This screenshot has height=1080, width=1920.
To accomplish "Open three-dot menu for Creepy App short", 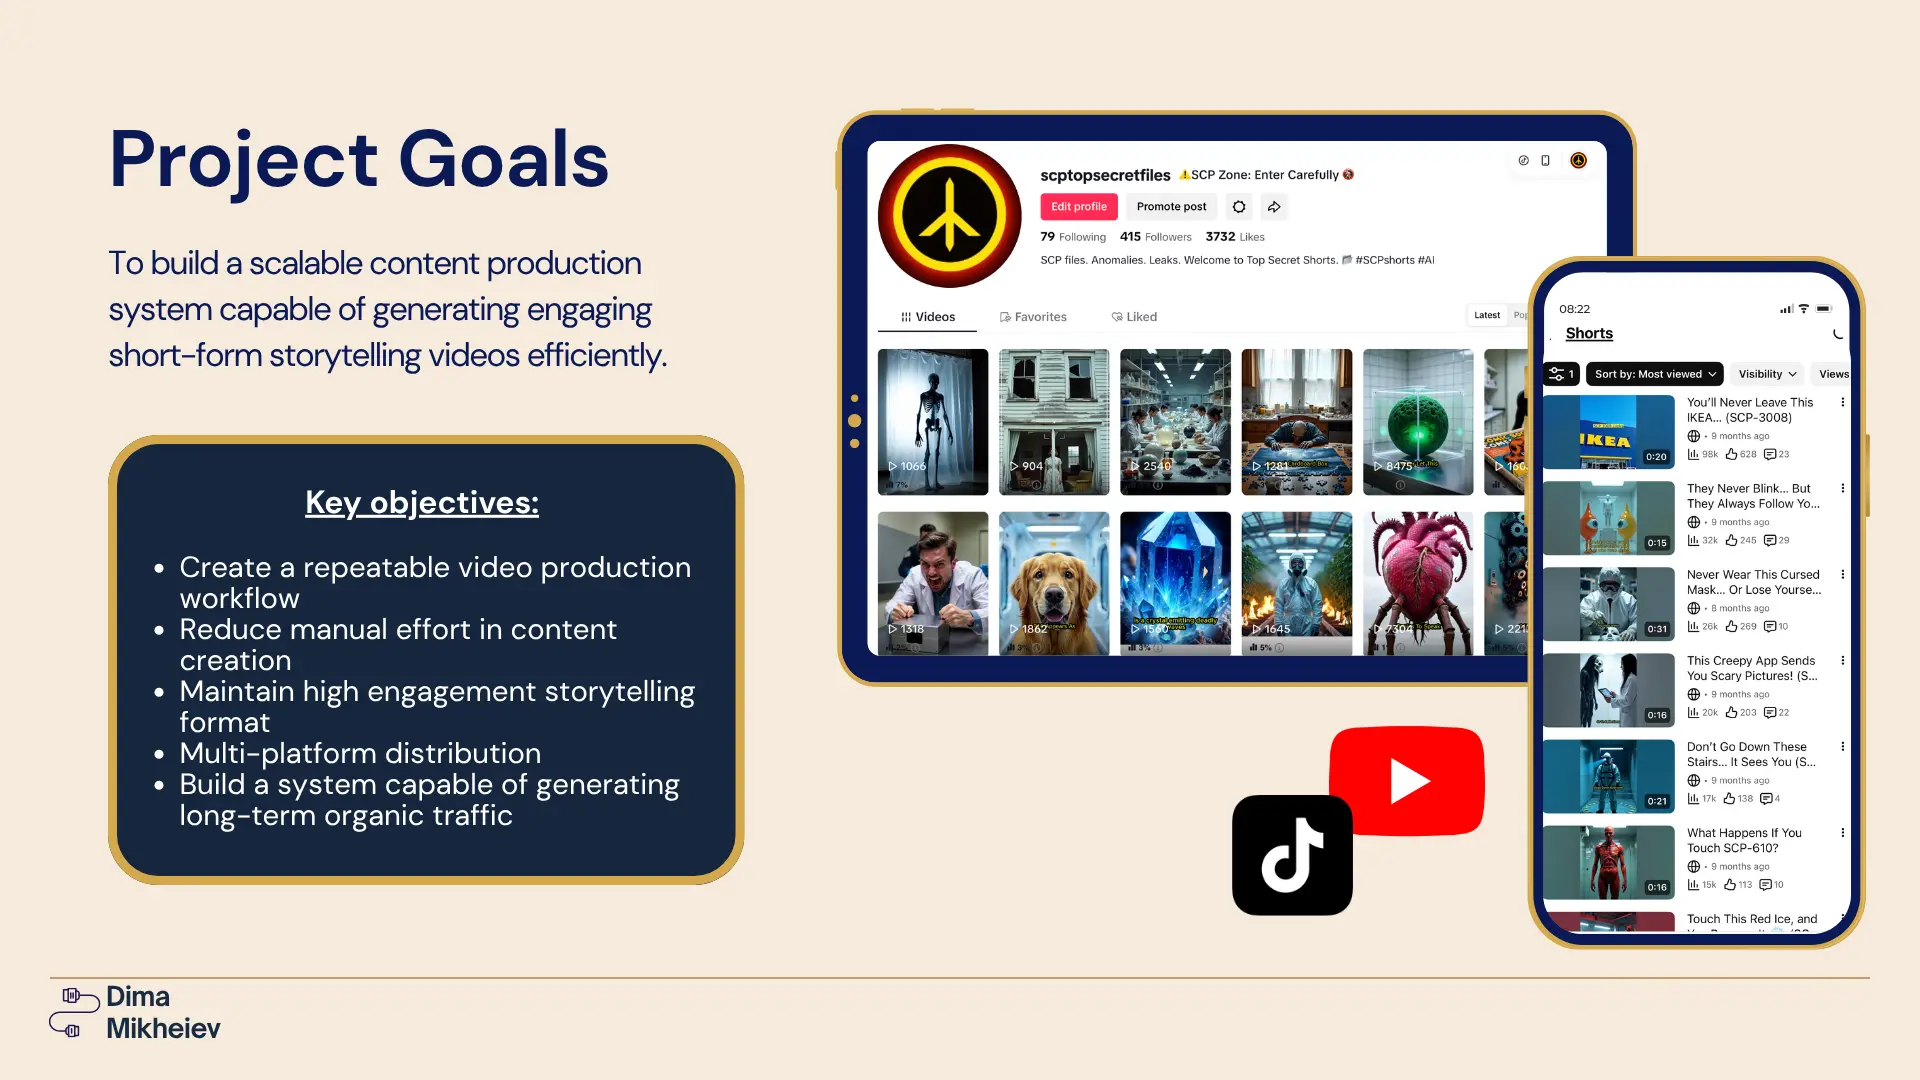I will click(1842, 660).
